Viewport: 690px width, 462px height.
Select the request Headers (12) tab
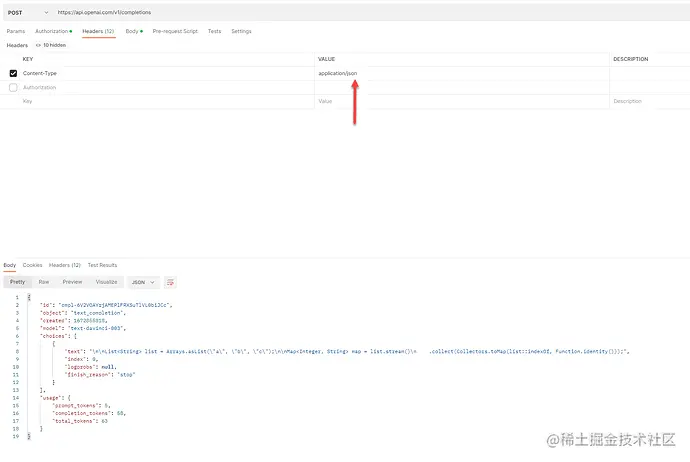pos(98,31)
